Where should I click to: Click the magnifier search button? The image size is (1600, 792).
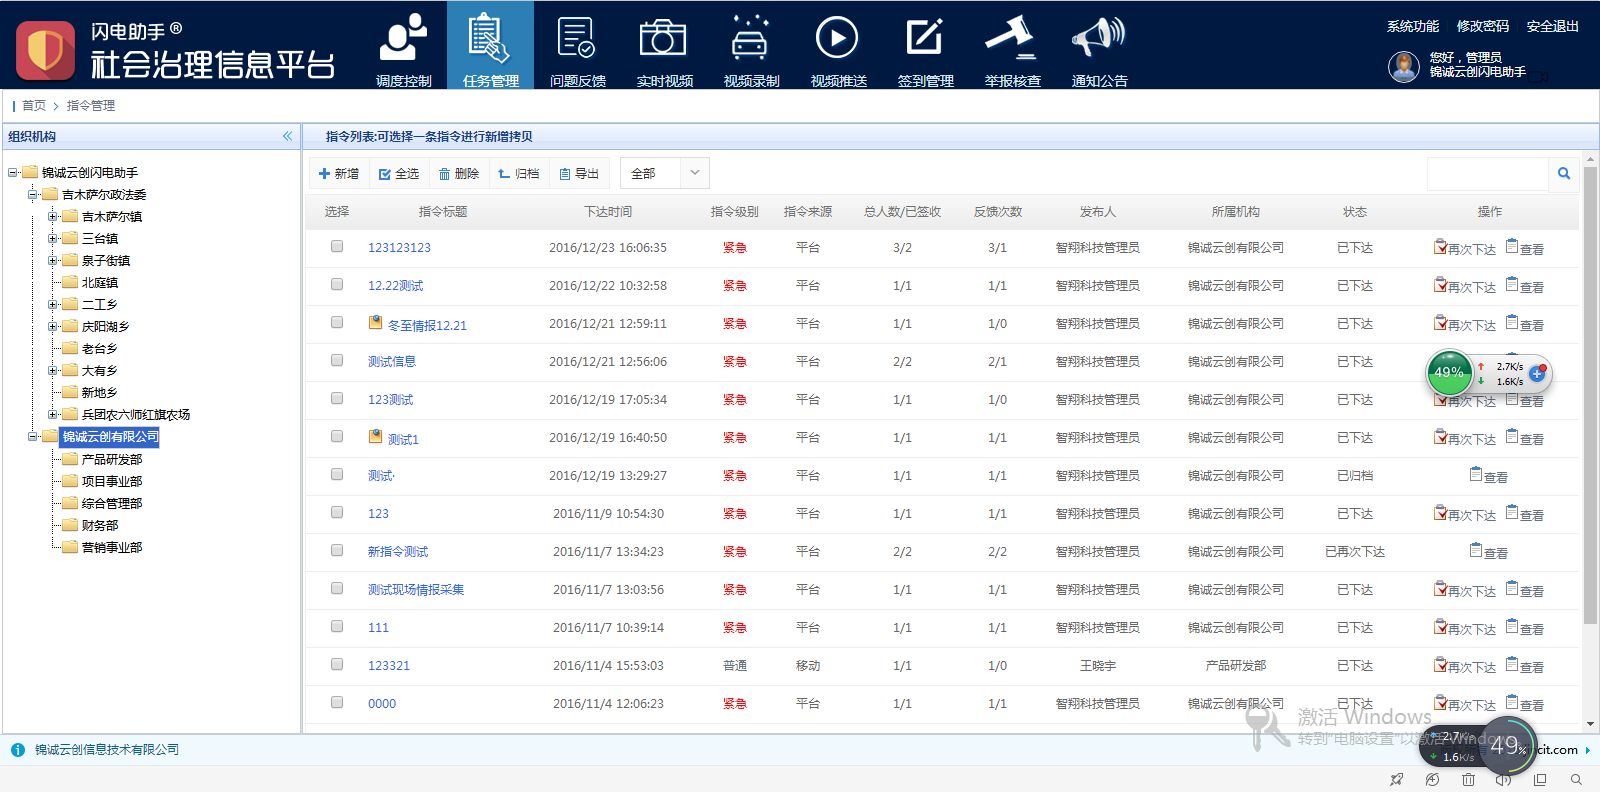[x=1564, y=174]
